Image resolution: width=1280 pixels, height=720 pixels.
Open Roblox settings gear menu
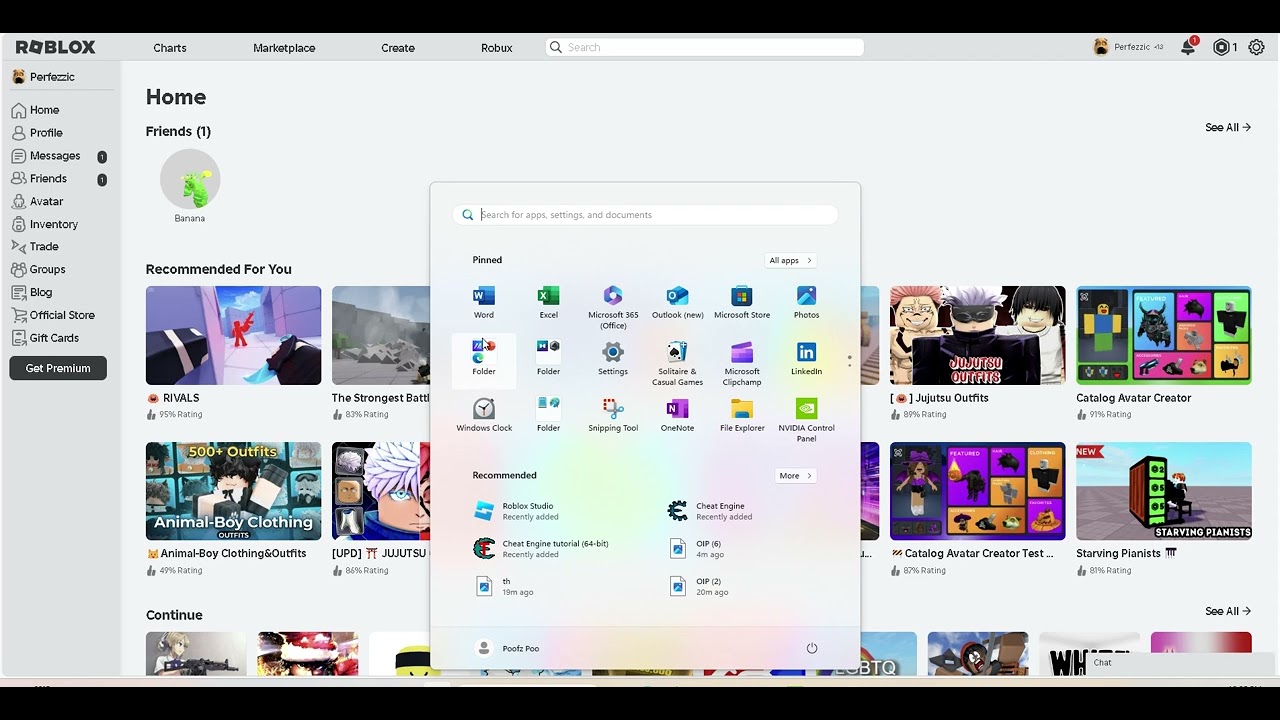(x=1256, y=47)
